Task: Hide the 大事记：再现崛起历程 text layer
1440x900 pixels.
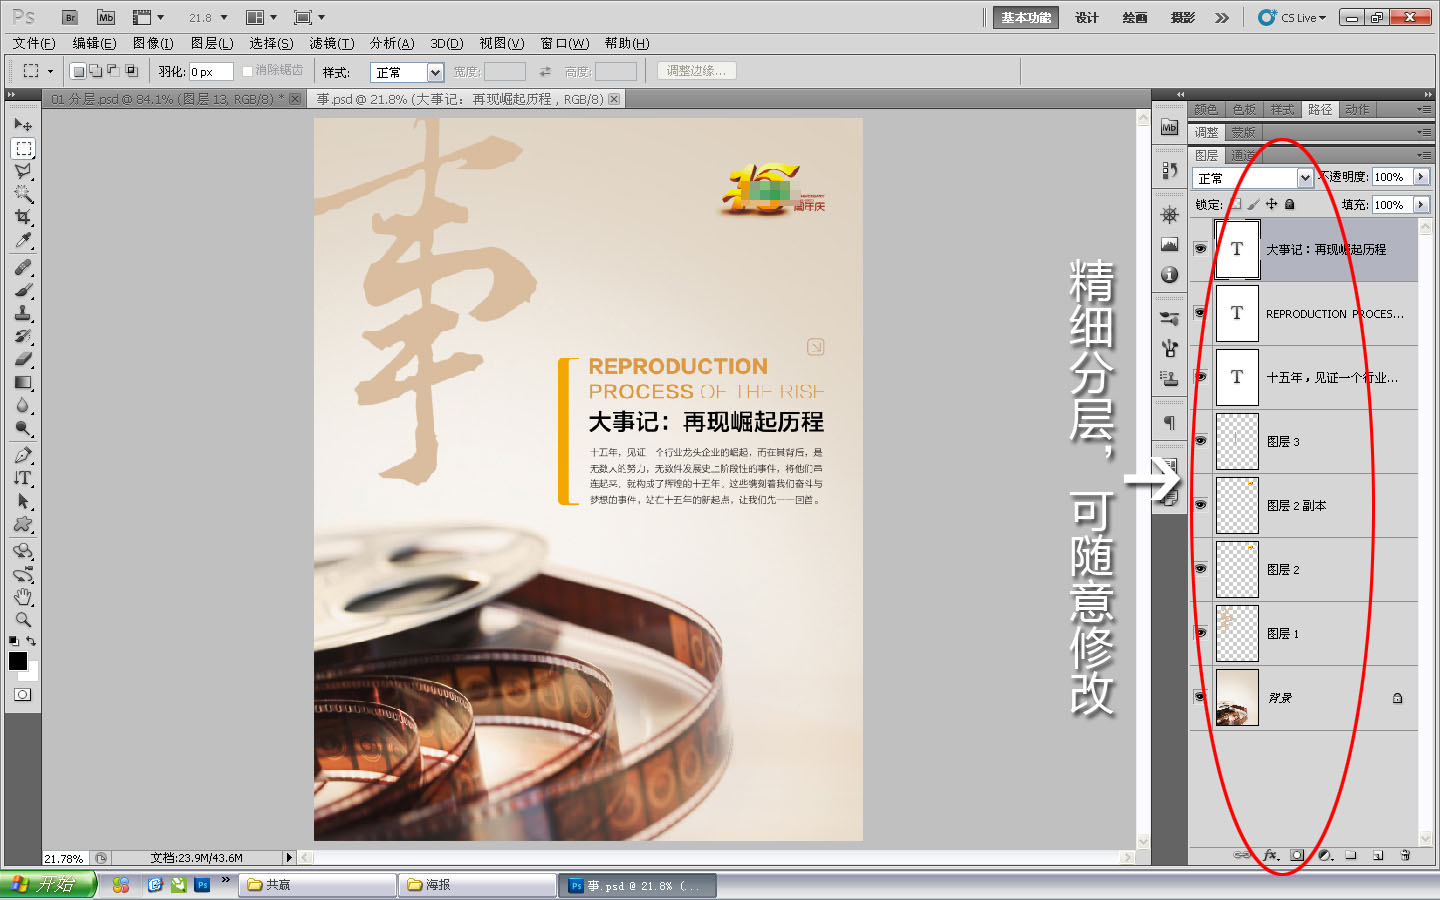Action: point(1200,249)
